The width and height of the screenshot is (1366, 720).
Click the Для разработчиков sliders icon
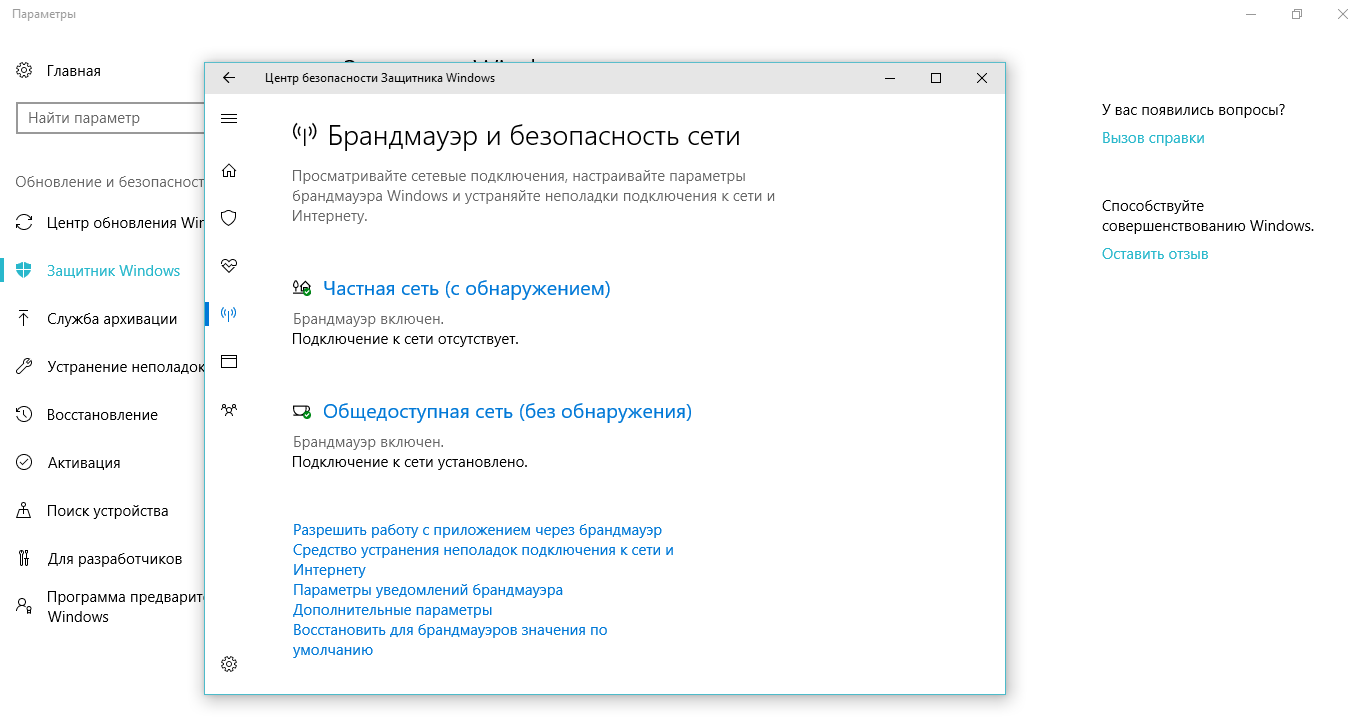click(24, 558)
